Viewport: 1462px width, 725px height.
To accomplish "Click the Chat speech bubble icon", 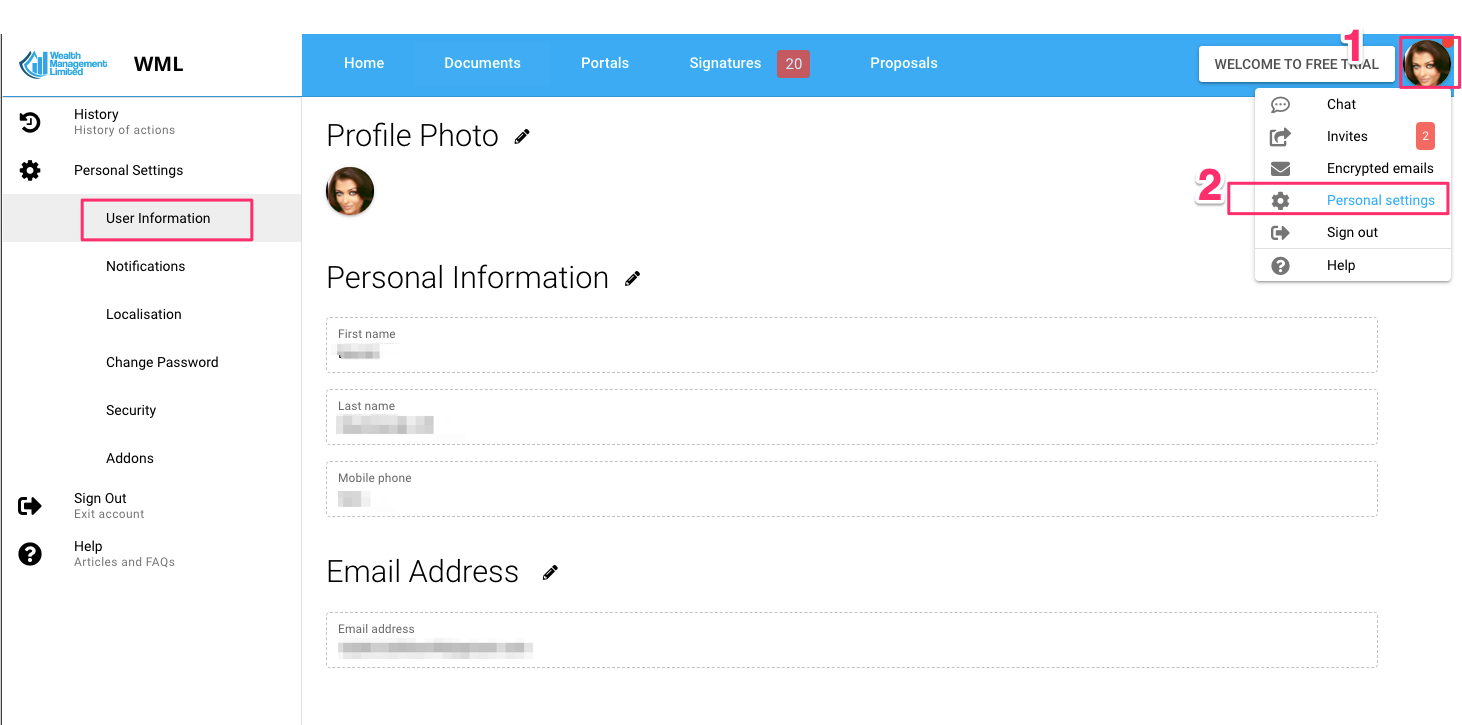I will point(1280,105).
